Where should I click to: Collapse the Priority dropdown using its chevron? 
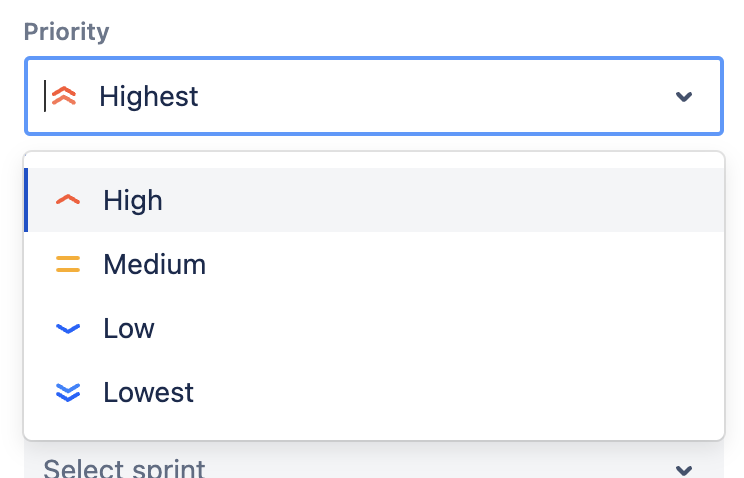coord(684,97)
